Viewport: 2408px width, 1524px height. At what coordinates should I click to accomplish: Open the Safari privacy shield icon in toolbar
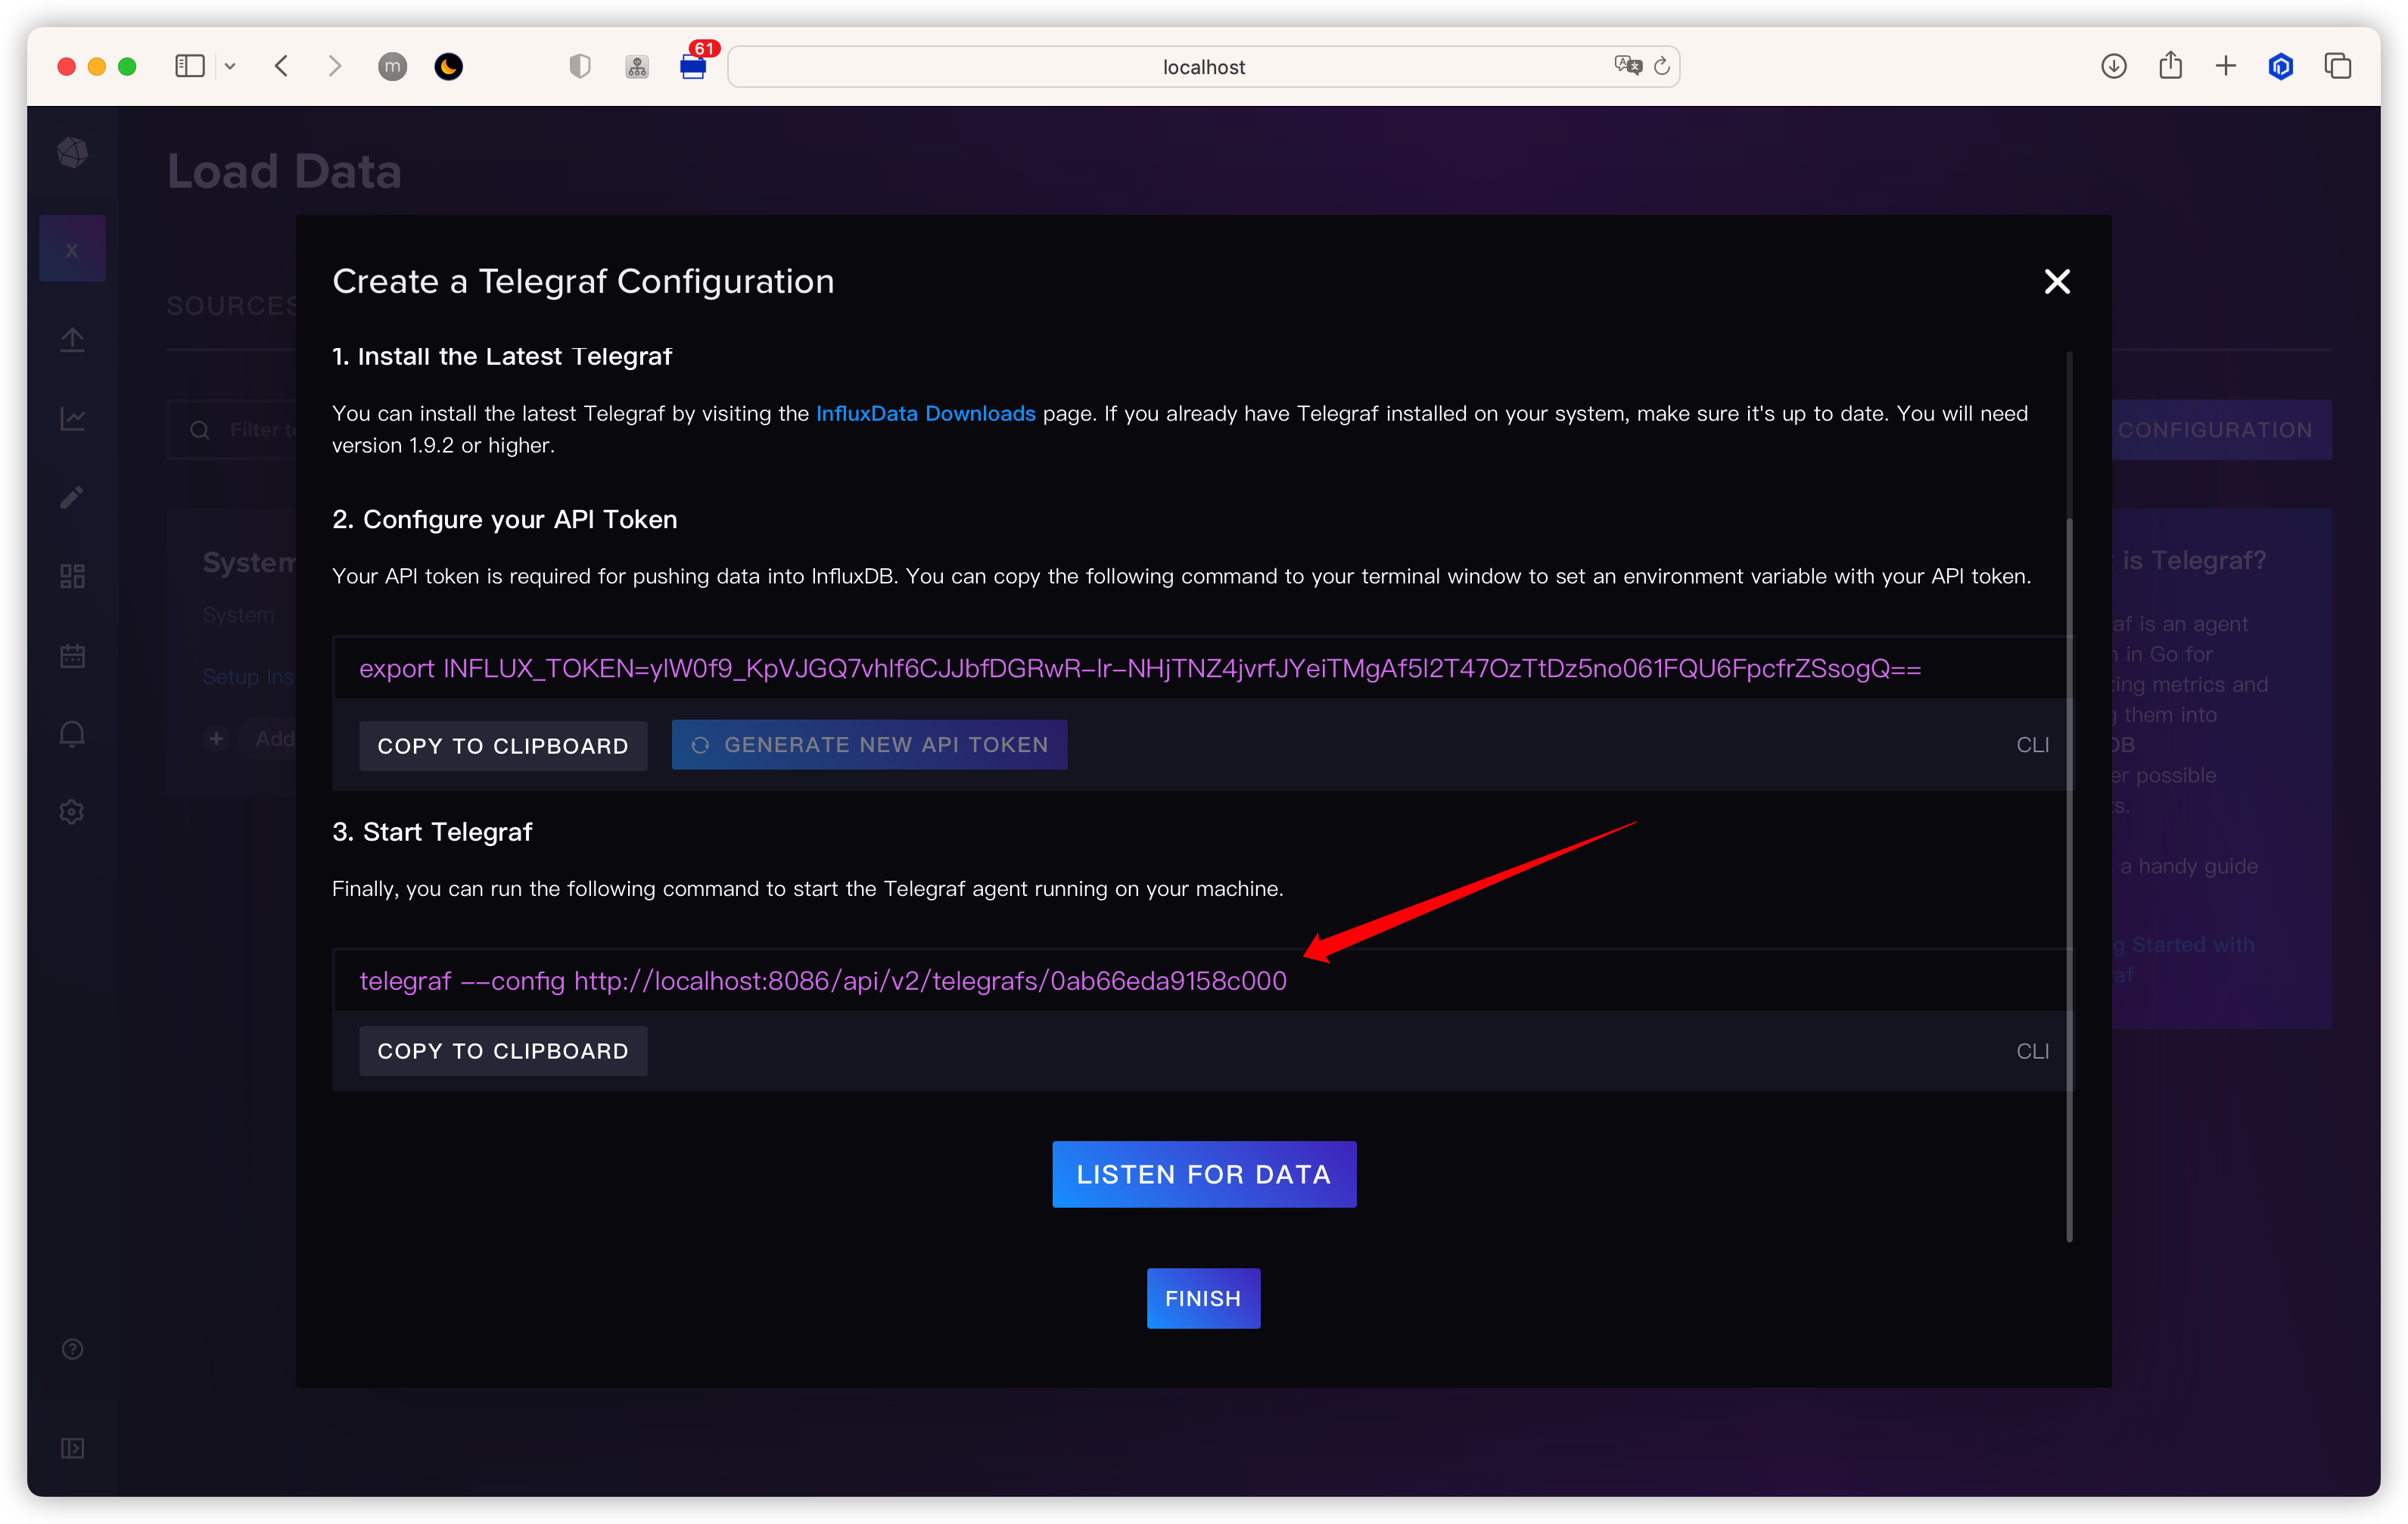point(580,66)
